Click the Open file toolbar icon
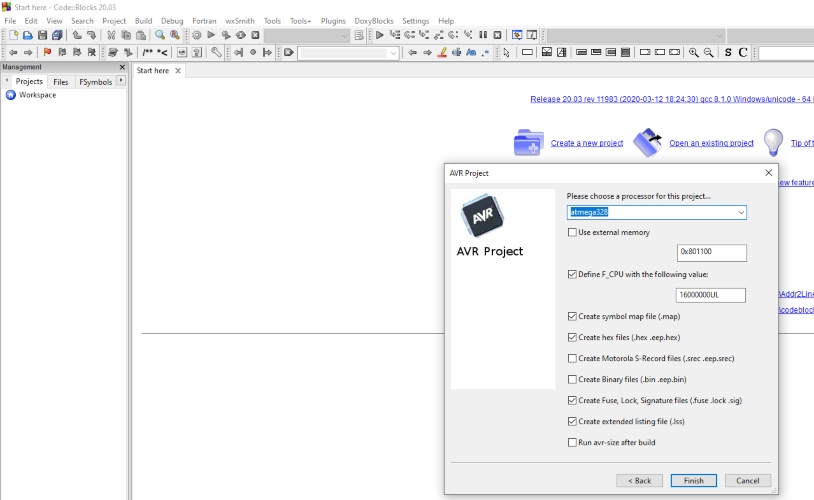 point(28,35)
